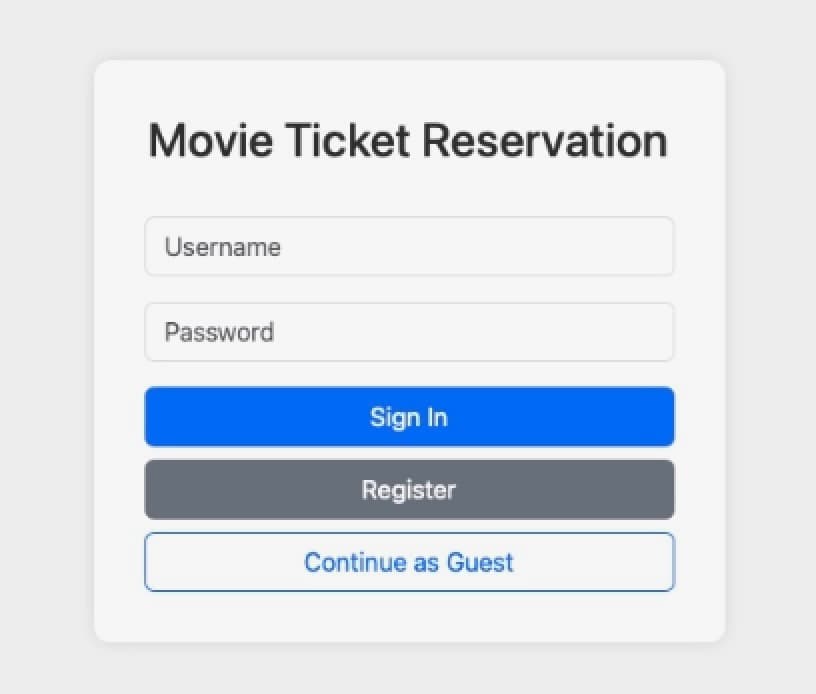Screen dimensions: 816x694
Task: Submit the login form with Sign In
Action: click(x=409, y=416)
